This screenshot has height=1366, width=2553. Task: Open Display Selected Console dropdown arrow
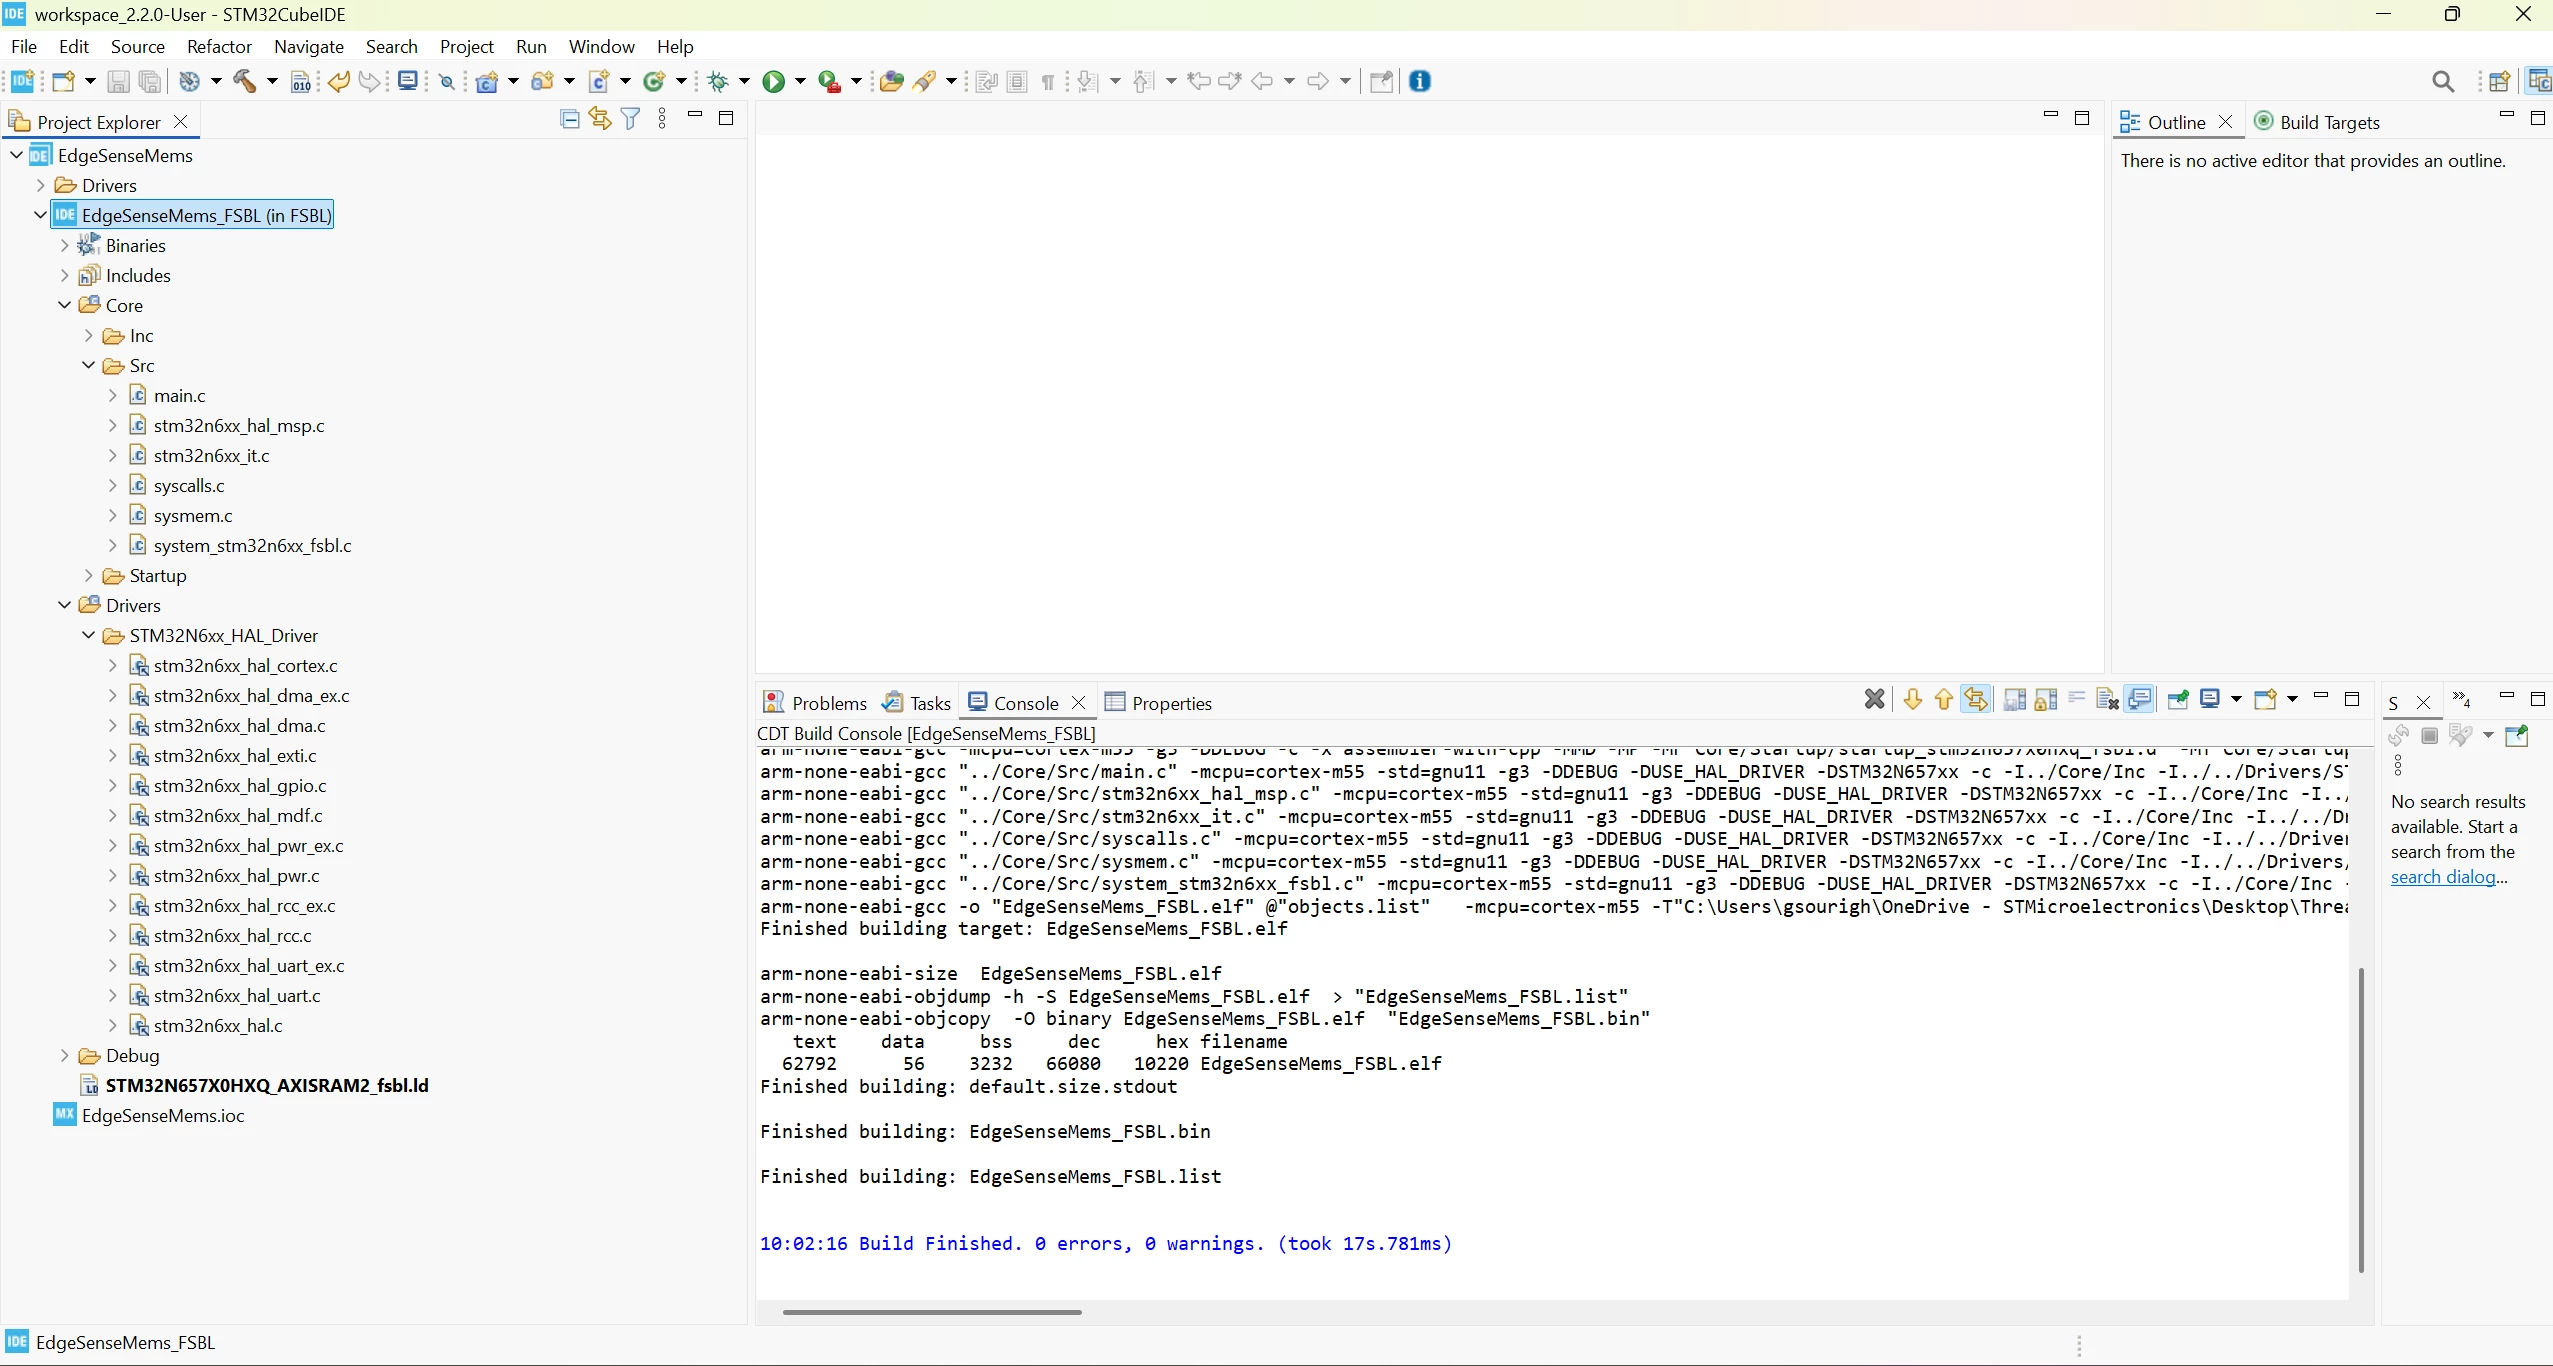(x=2236, y=699)
